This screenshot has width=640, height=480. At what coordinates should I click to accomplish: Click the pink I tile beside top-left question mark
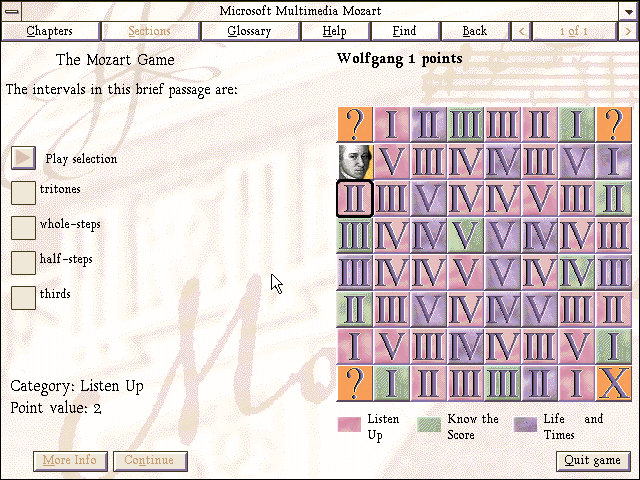coord(392,124)
